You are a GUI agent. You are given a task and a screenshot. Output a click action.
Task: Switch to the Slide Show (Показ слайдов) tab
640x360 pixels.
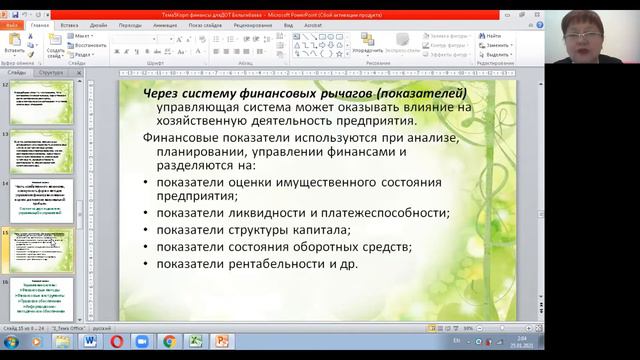(205, 25)
